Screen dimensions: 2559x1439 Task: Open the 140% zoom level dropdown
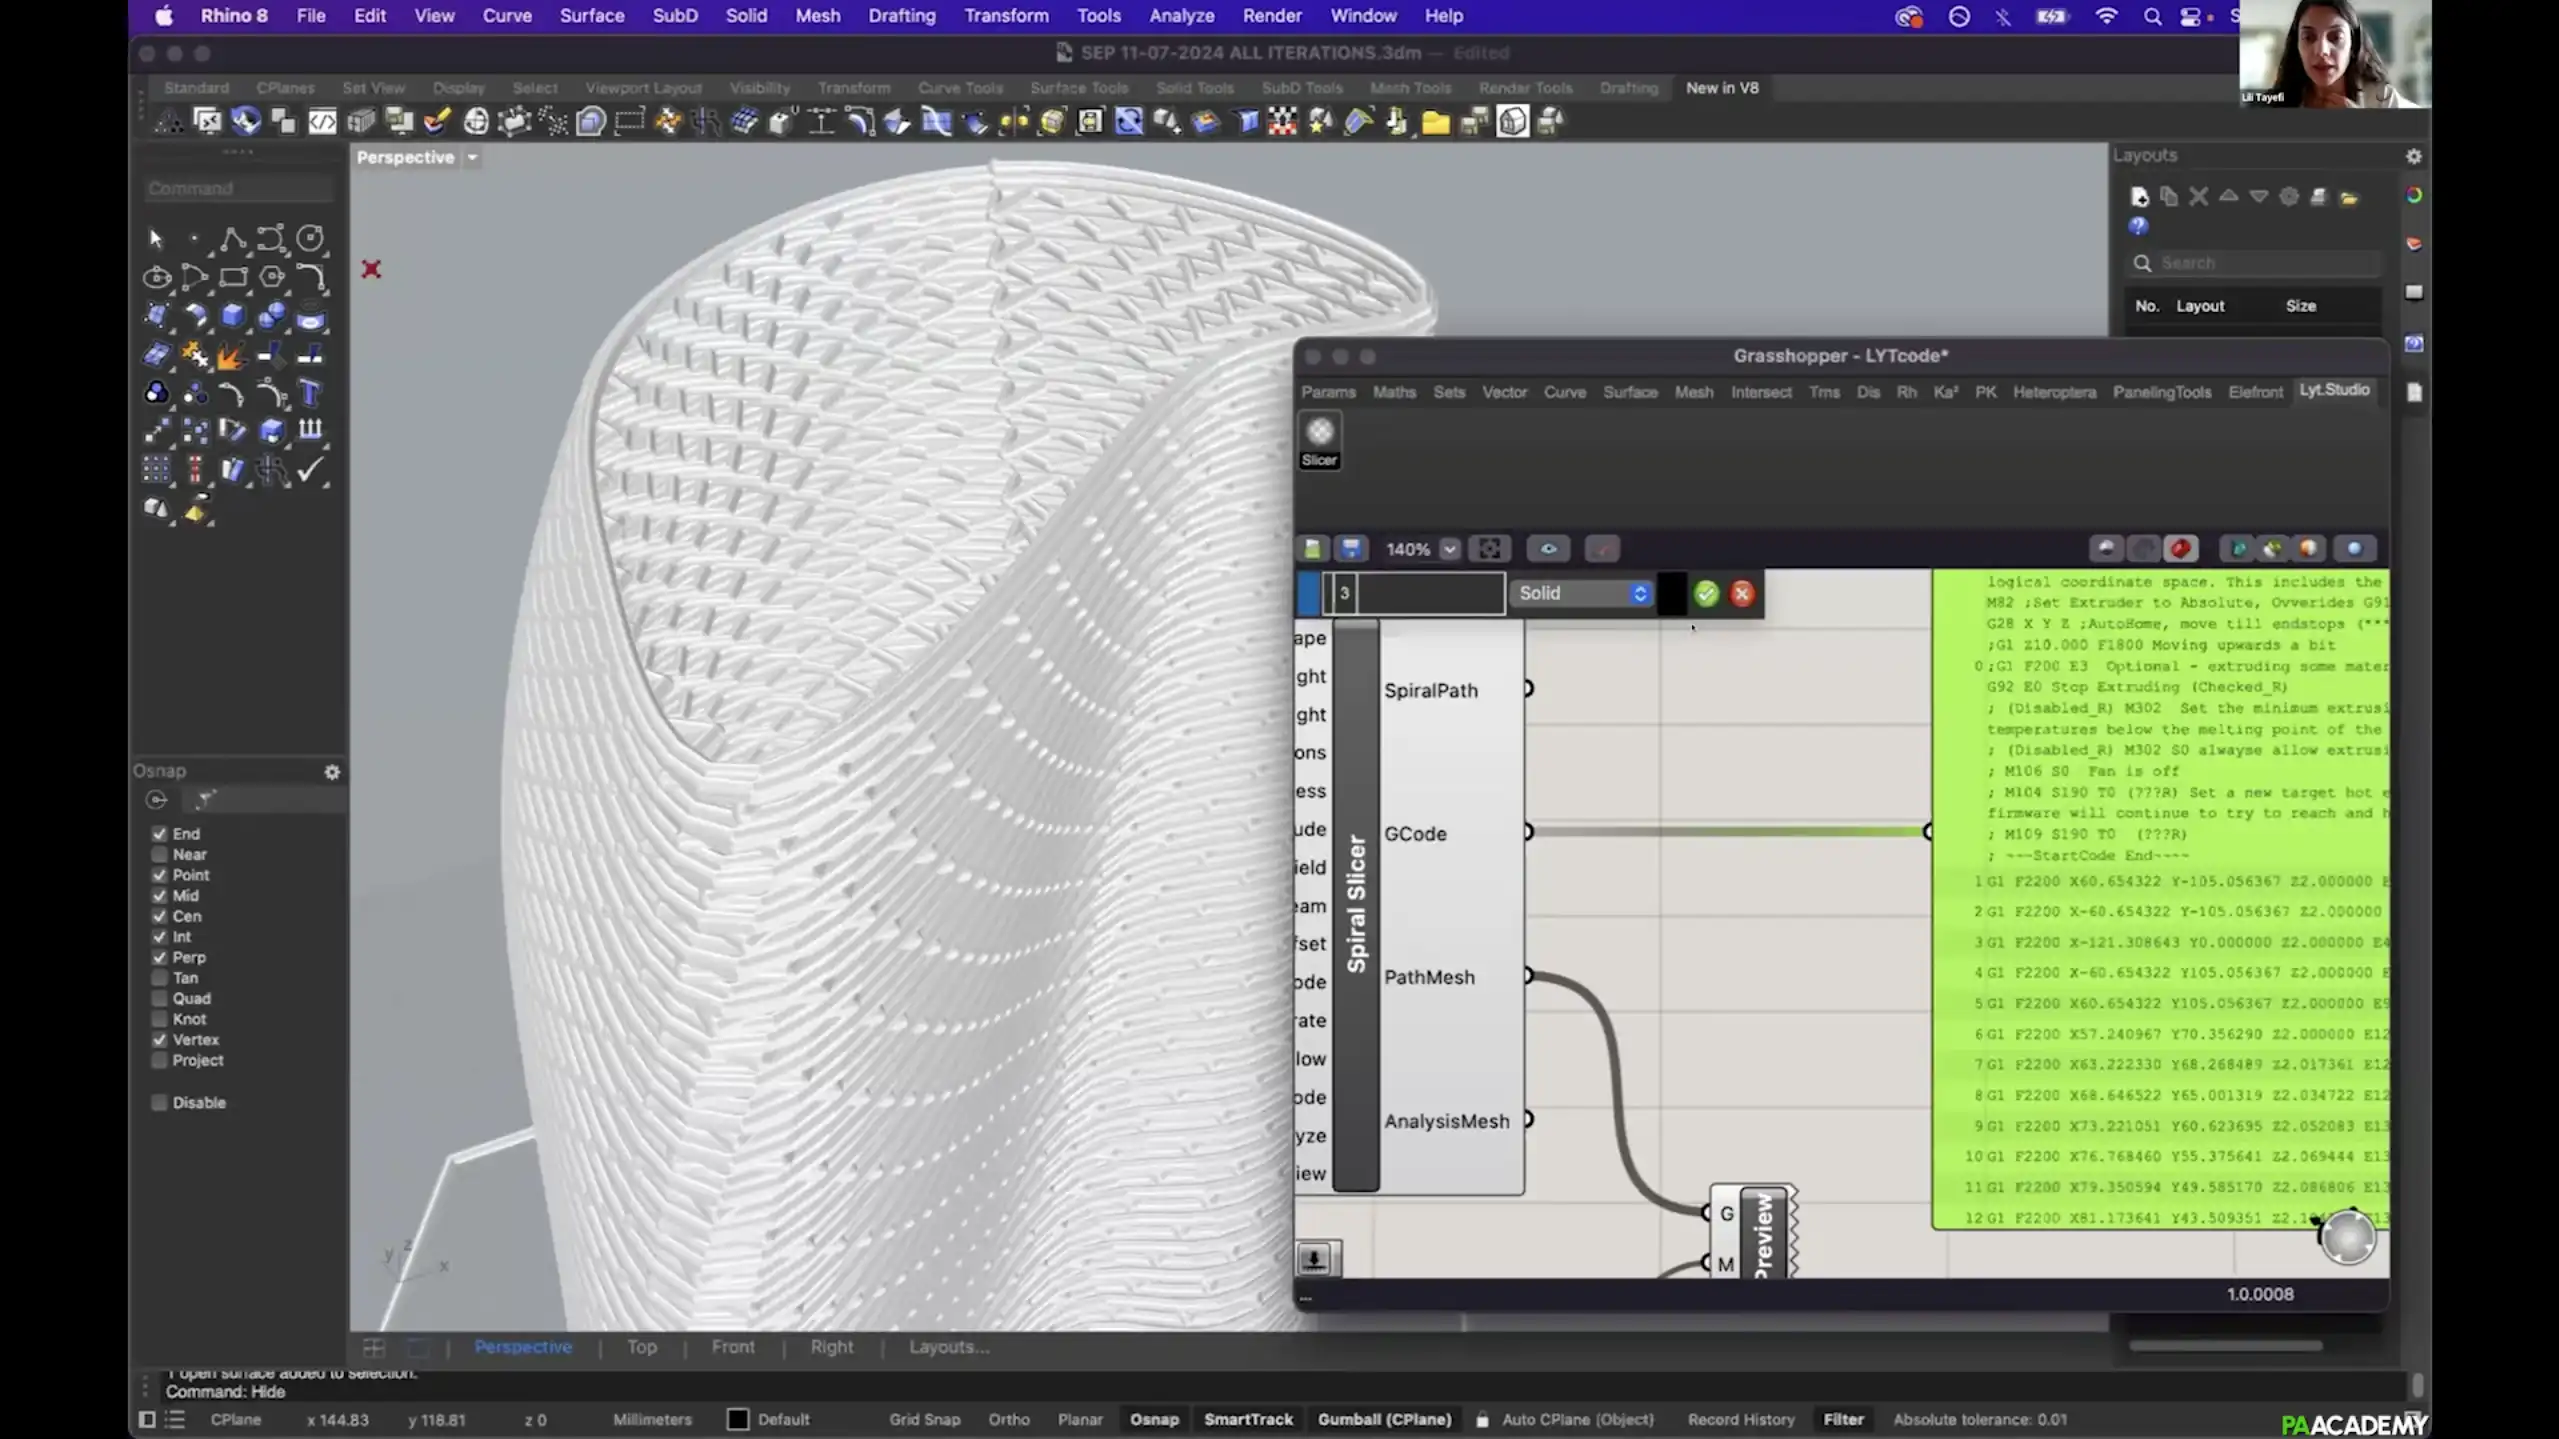(x=1449, y=549)
